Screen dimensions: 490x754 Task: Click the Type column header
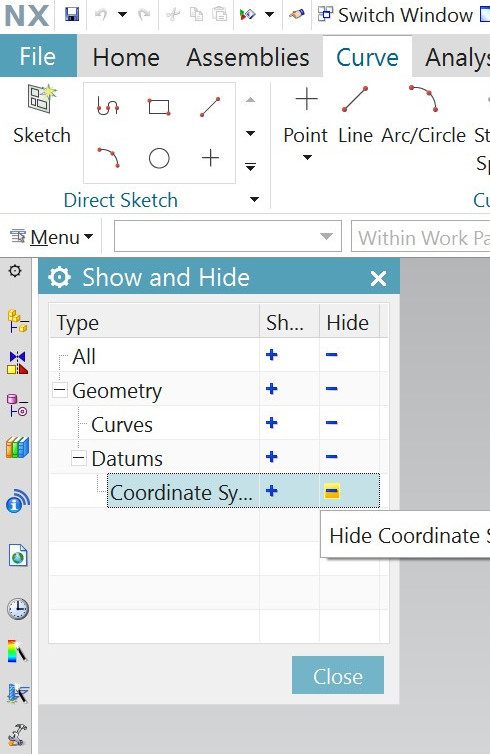tap(154, 321)
